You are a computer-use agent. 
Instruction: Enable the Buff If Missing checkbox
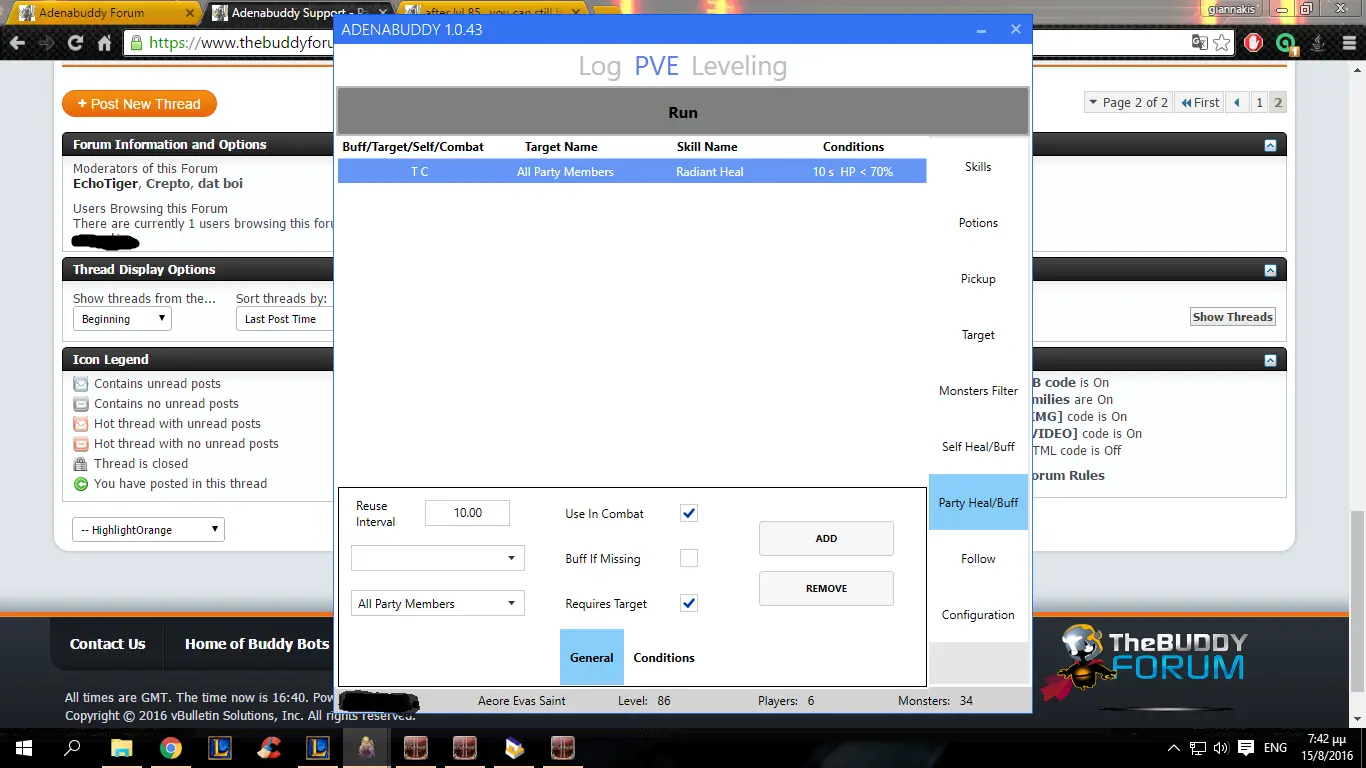pos(689,558)
